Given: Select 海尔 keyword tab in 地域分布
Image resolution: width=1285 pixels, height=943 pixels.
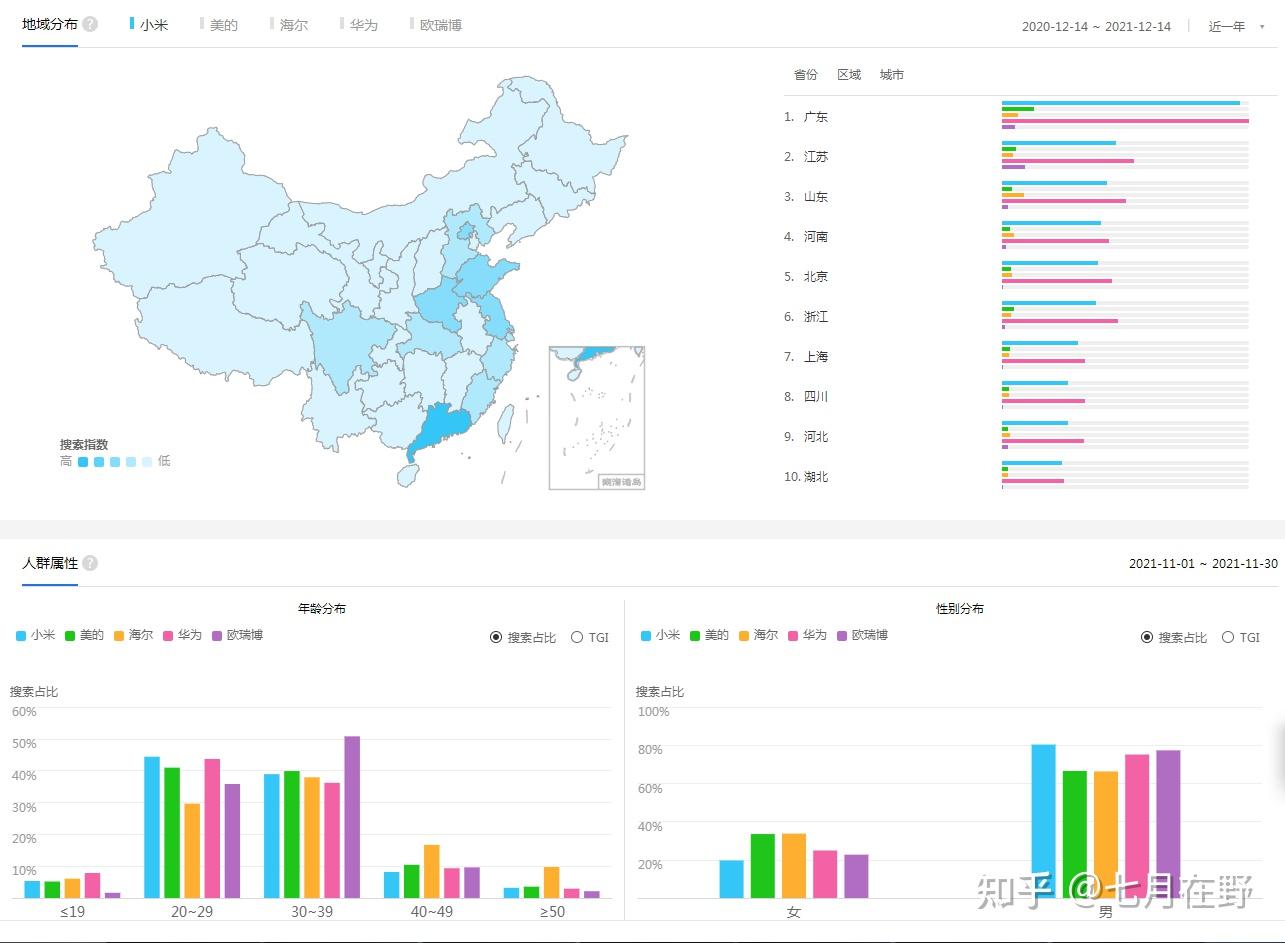Looking at the screenshot, I should click(x=289, y=25).
